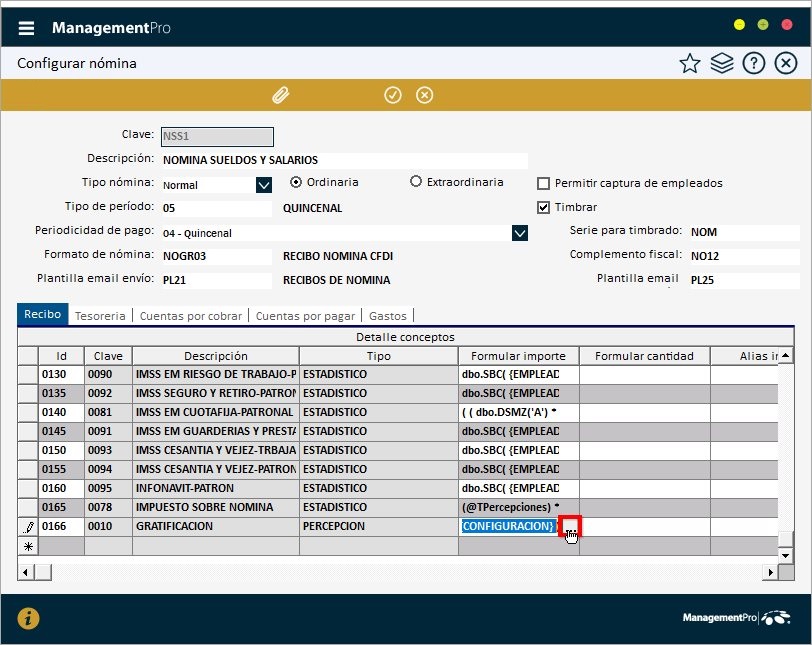This screenshot has height=645, width=812.
Task: Select the ( ( dbo.DSMZ('A') formula cell
Action: (518, 412)
